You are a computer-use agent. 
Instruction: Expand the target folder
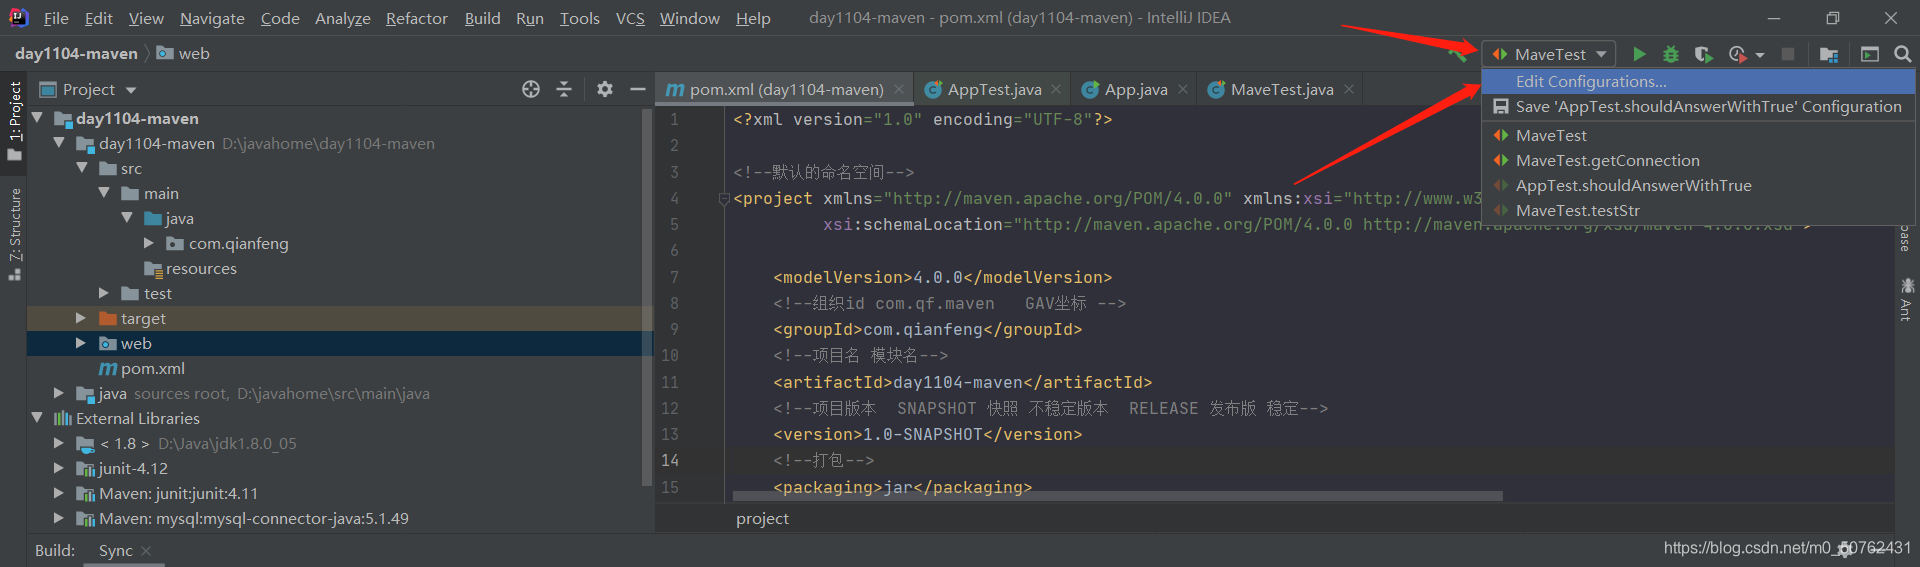tap(81, 318)
